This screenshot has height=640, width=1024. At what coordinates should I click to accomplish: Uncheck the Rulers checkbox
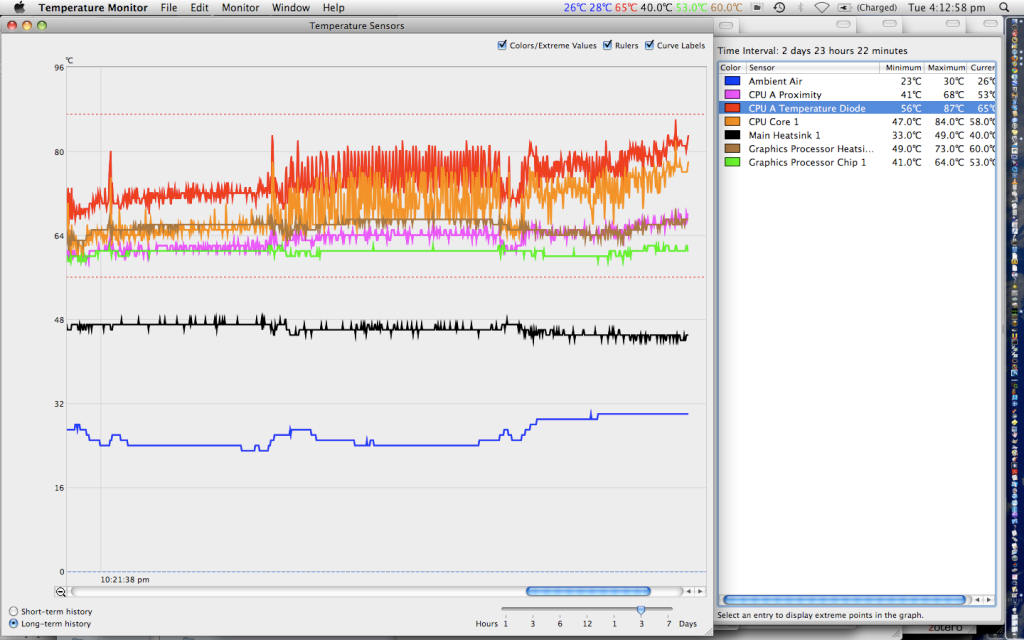point(607,45)
